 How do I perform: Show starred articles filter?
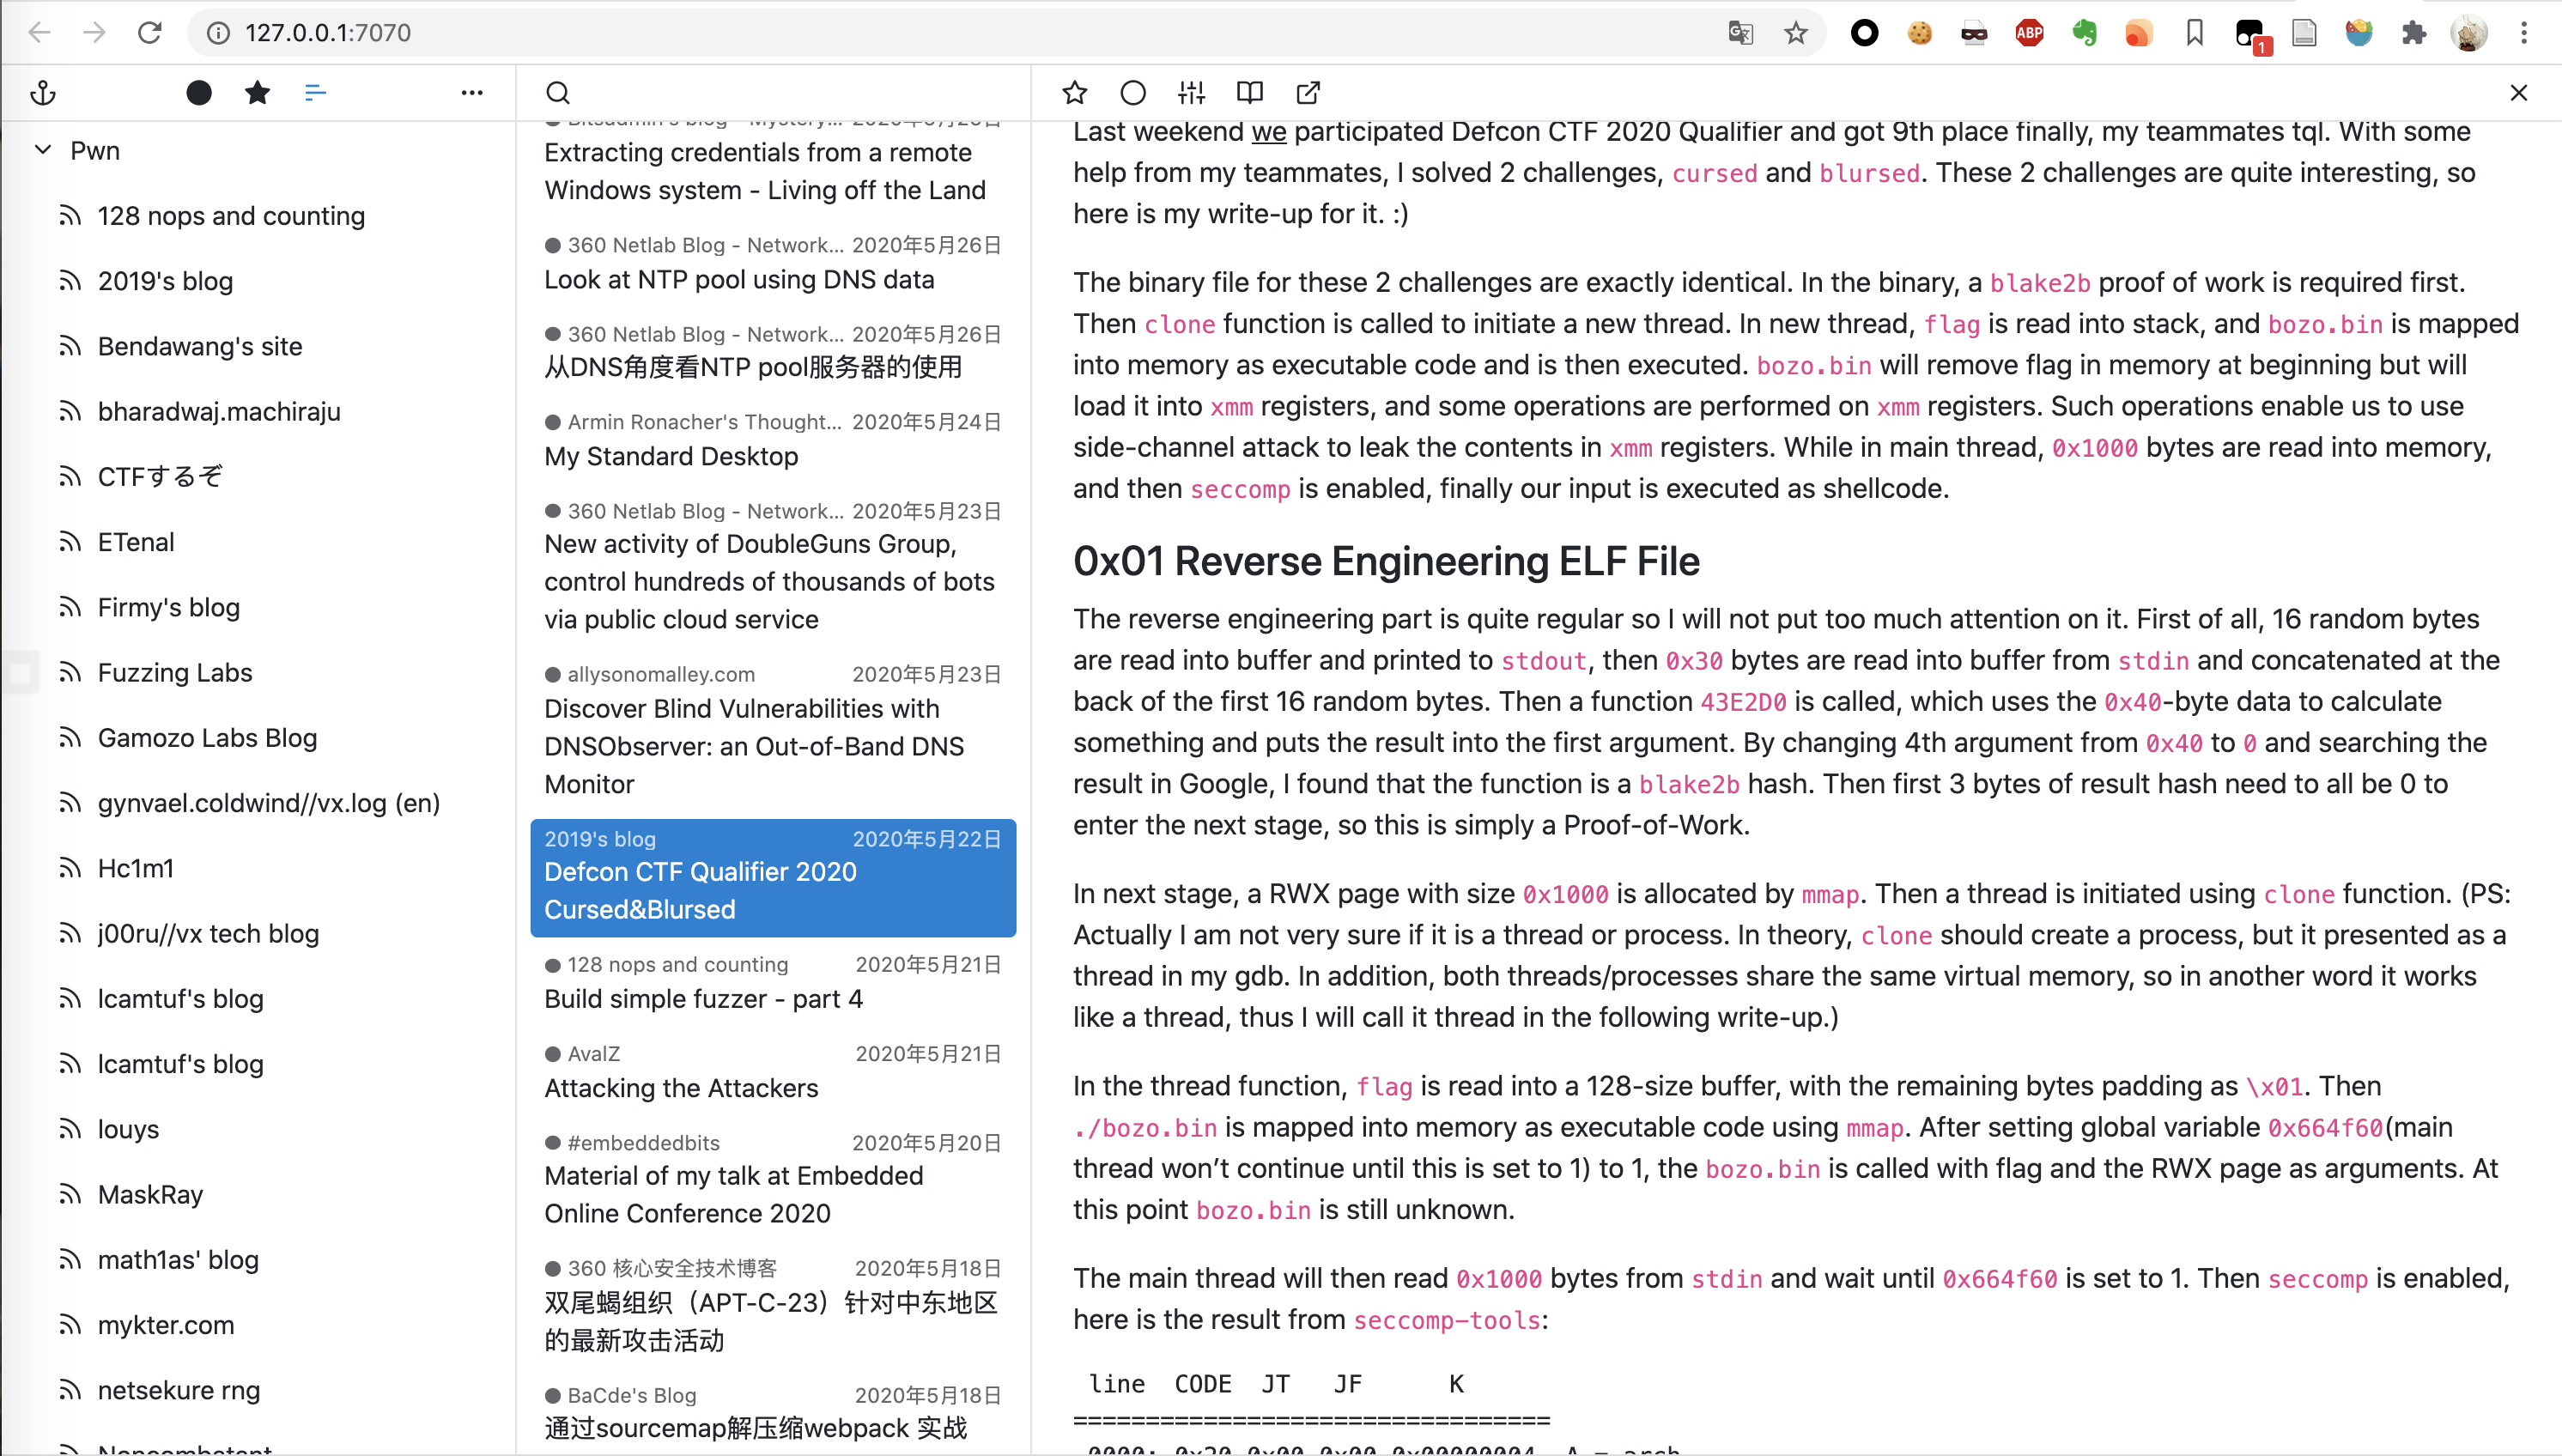tap(257, 93)
